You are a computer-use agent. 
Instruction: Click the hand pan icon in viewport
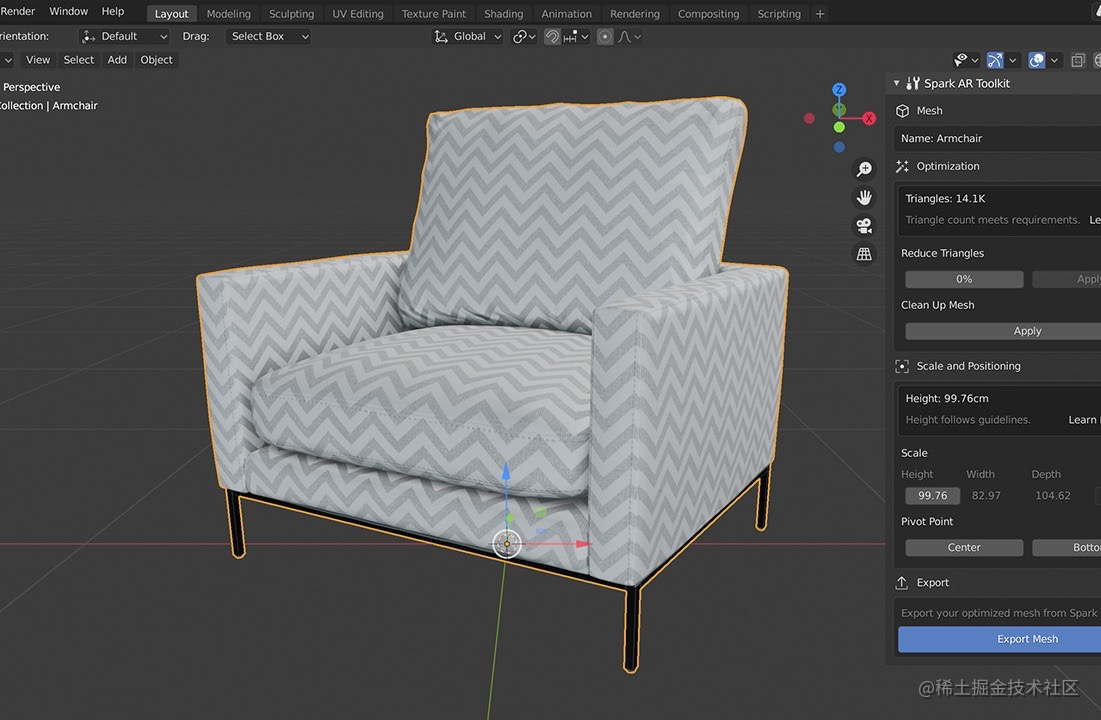point(863,197)
